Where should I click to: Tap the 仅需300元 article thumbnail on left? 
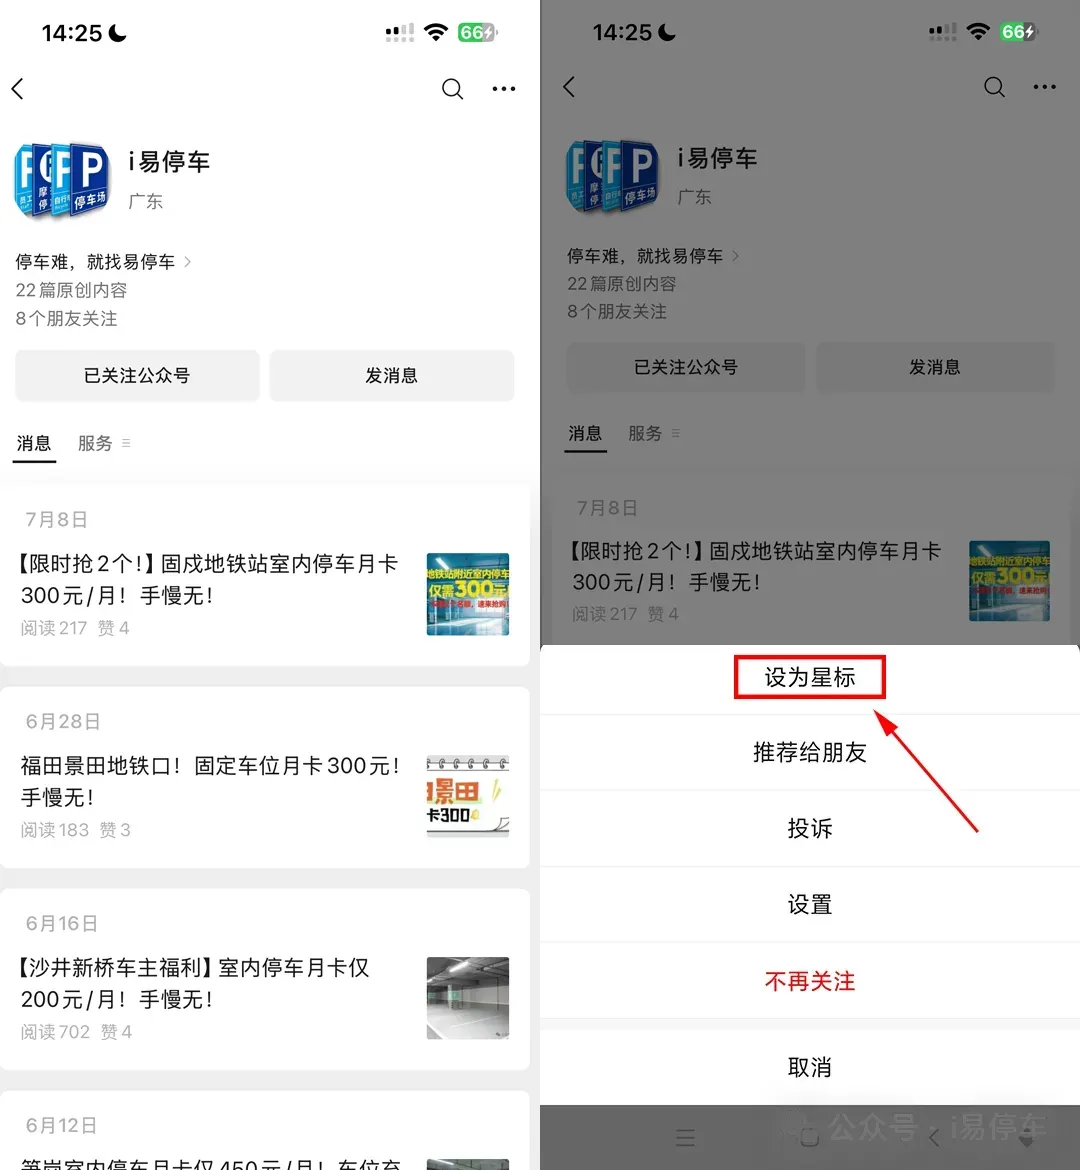468,594
